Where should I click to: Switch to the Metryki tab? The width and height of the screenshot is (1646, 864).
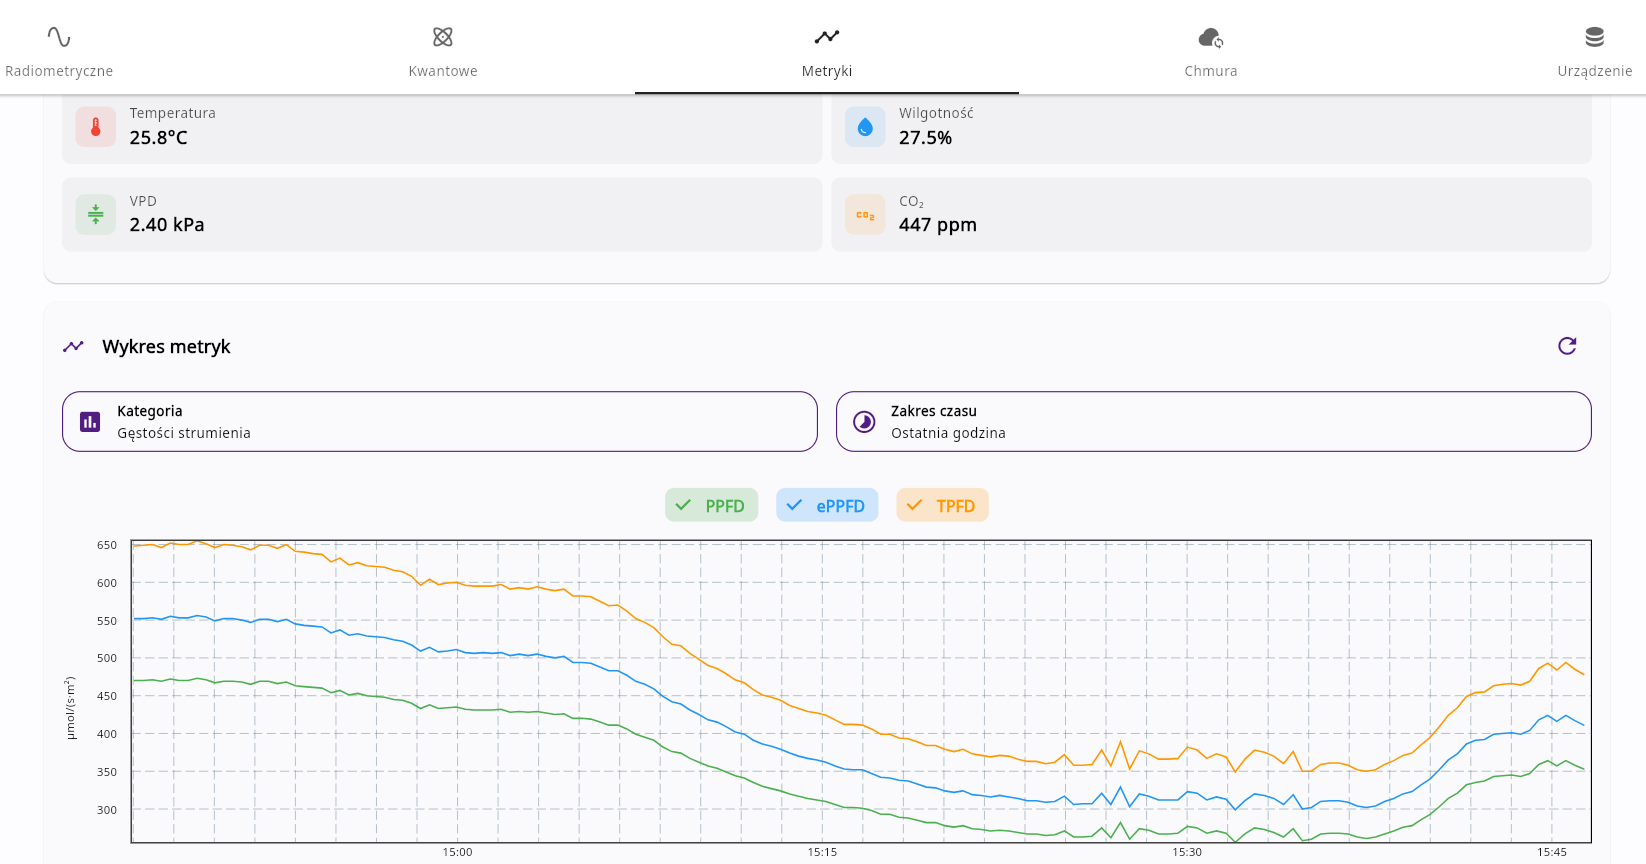(x=826, y=50)
